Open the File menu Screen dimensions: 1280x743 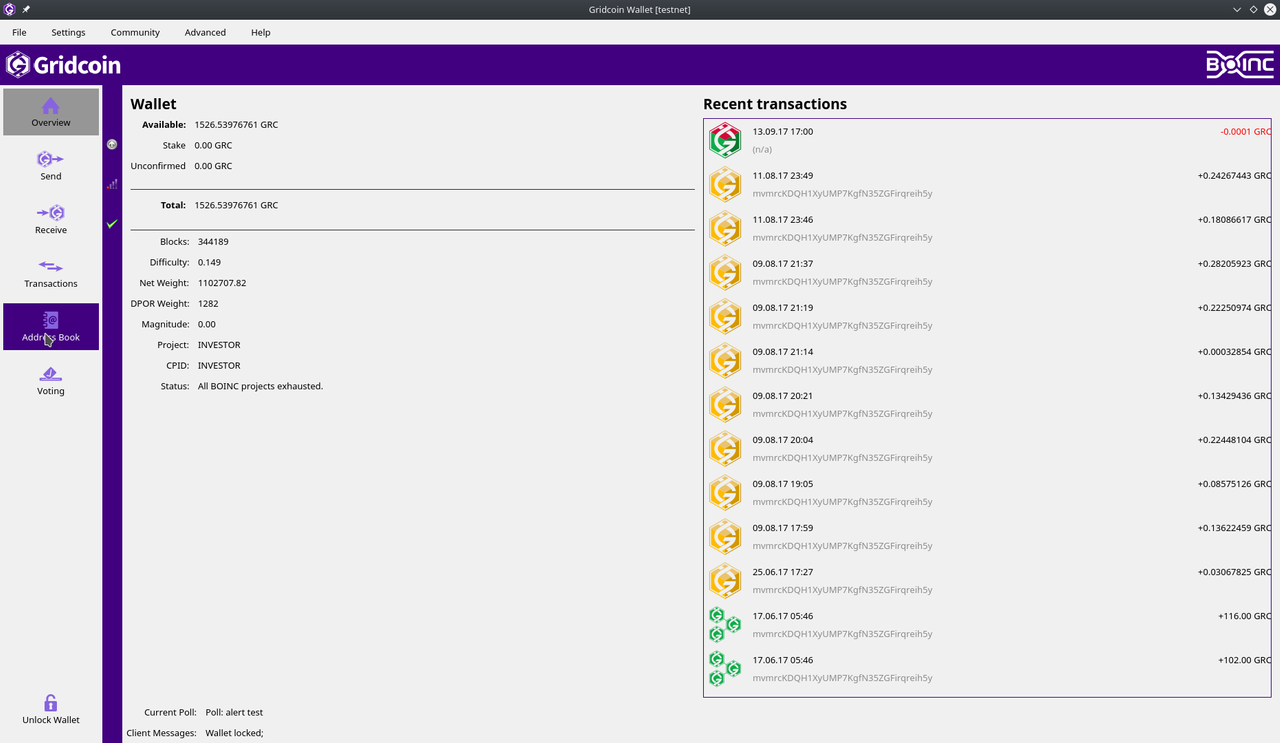(x=19, y=32)
